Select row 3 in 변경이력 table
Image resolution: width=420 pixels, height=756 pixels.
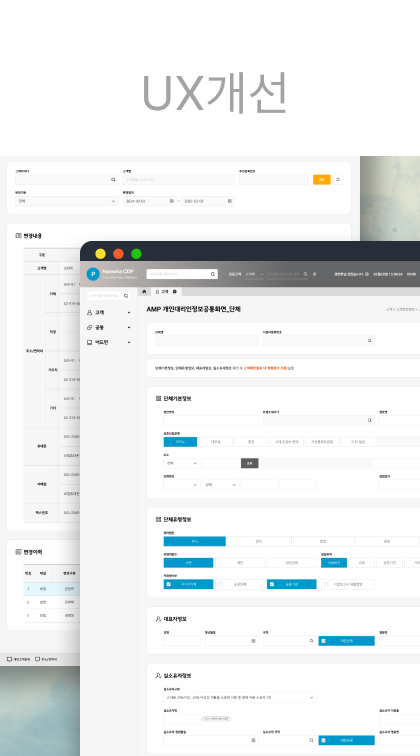pos(52,615)
